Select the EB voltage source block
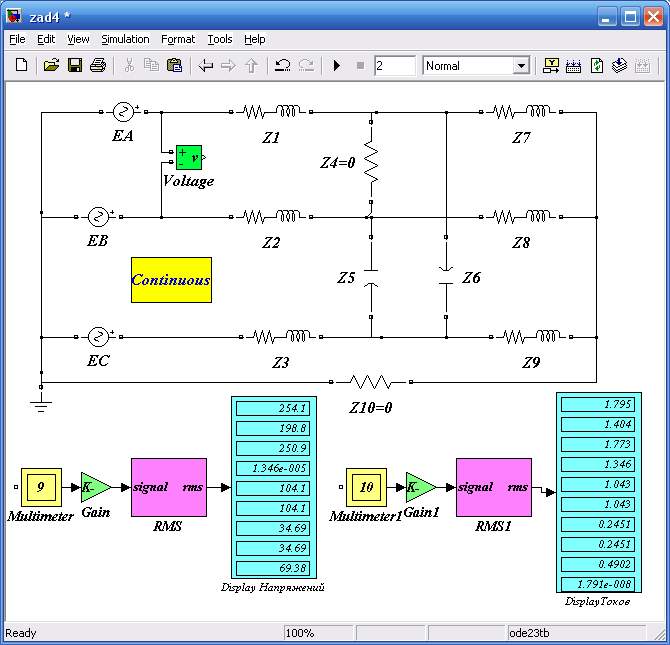 click(x=98, y=217)
